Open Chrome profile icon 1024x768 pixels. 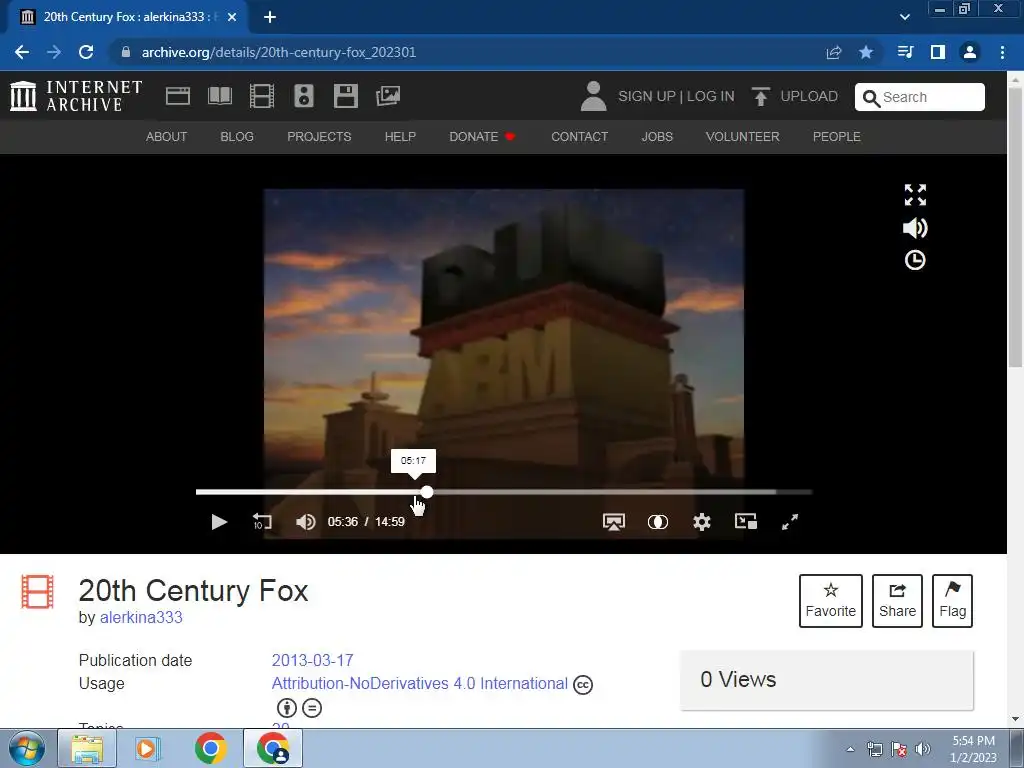tap(970, 52)
